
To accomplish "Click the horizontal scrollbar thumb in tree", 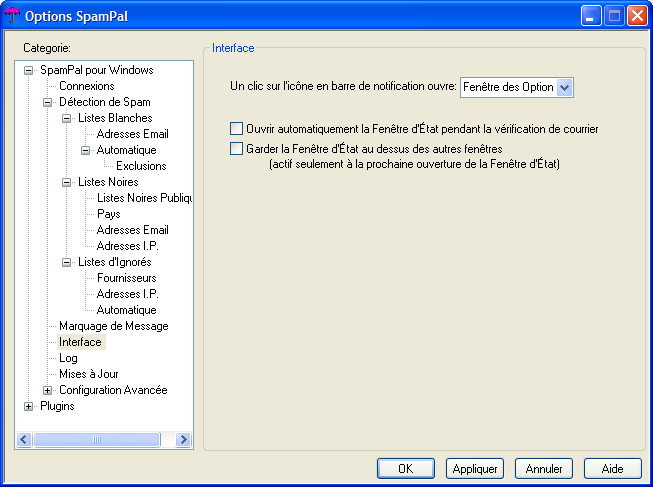I will click(97, 440).
